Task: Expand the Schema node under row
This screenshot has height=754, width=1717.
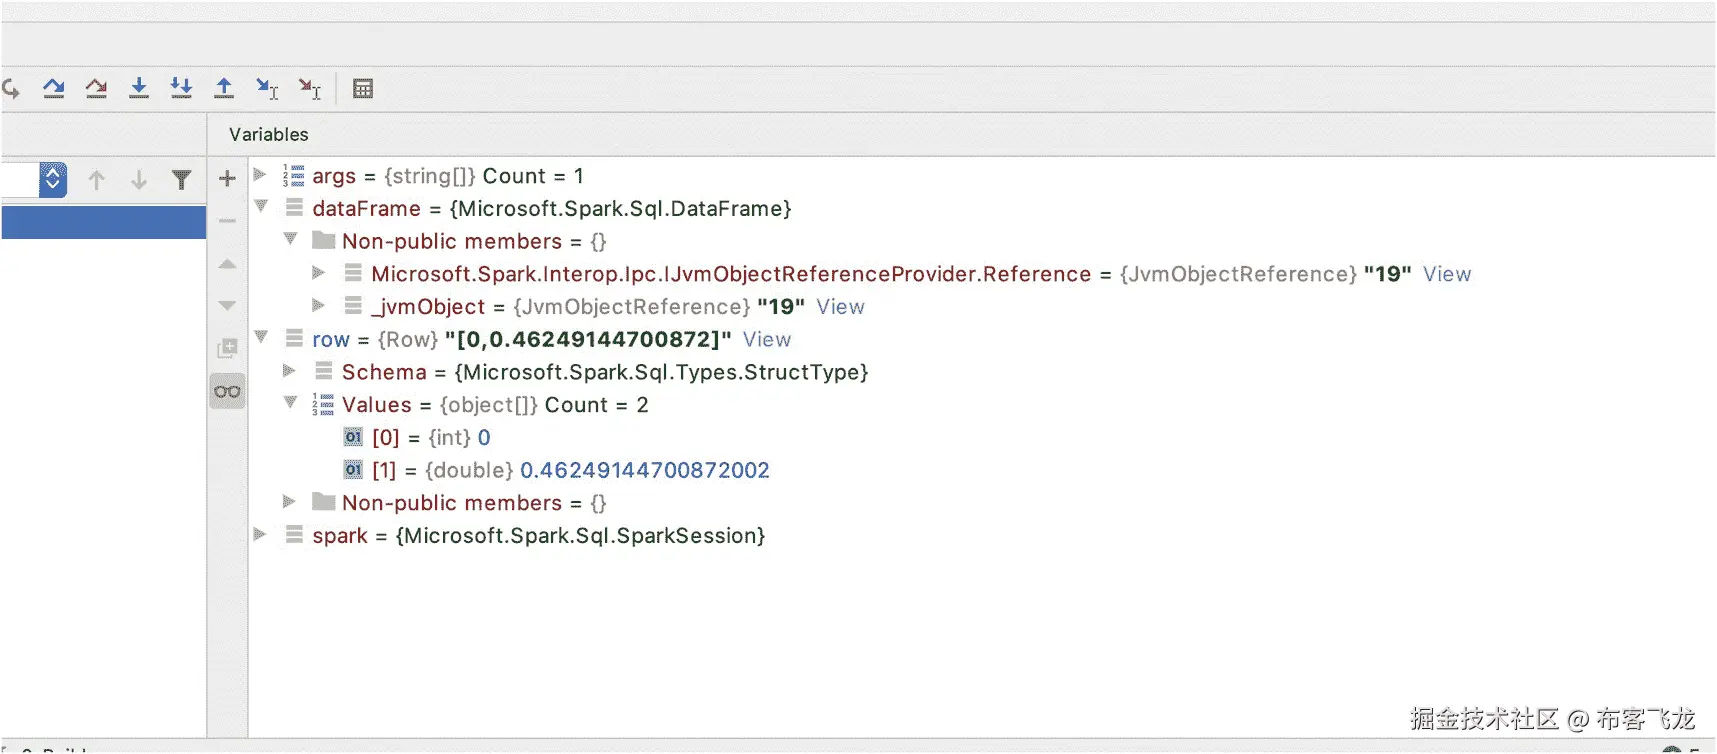Action: [289, 371]
